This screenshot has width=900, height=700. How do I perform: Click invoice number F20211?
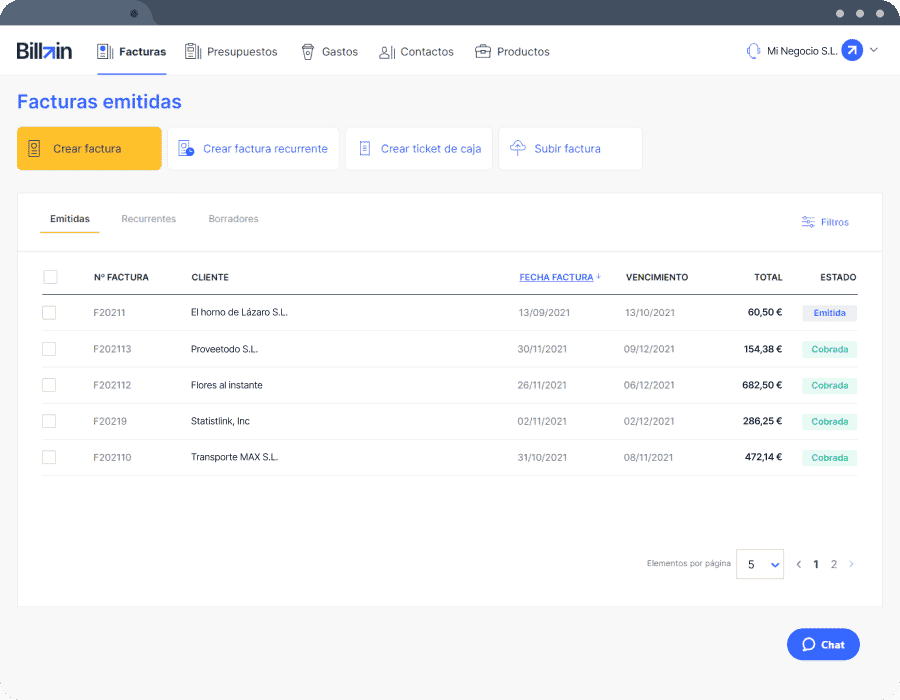[x=109, y=313]
